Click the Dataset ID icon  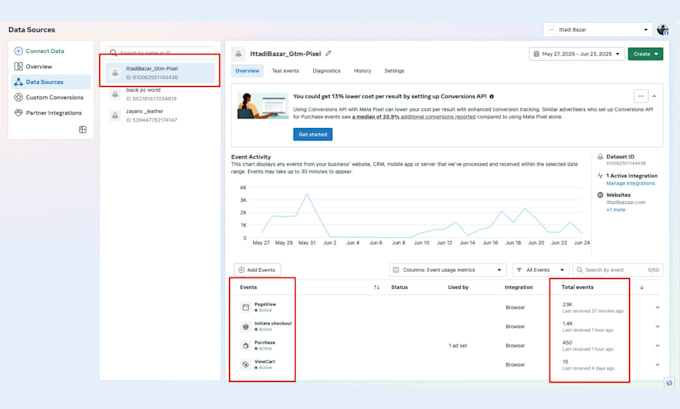click(600, 157)
